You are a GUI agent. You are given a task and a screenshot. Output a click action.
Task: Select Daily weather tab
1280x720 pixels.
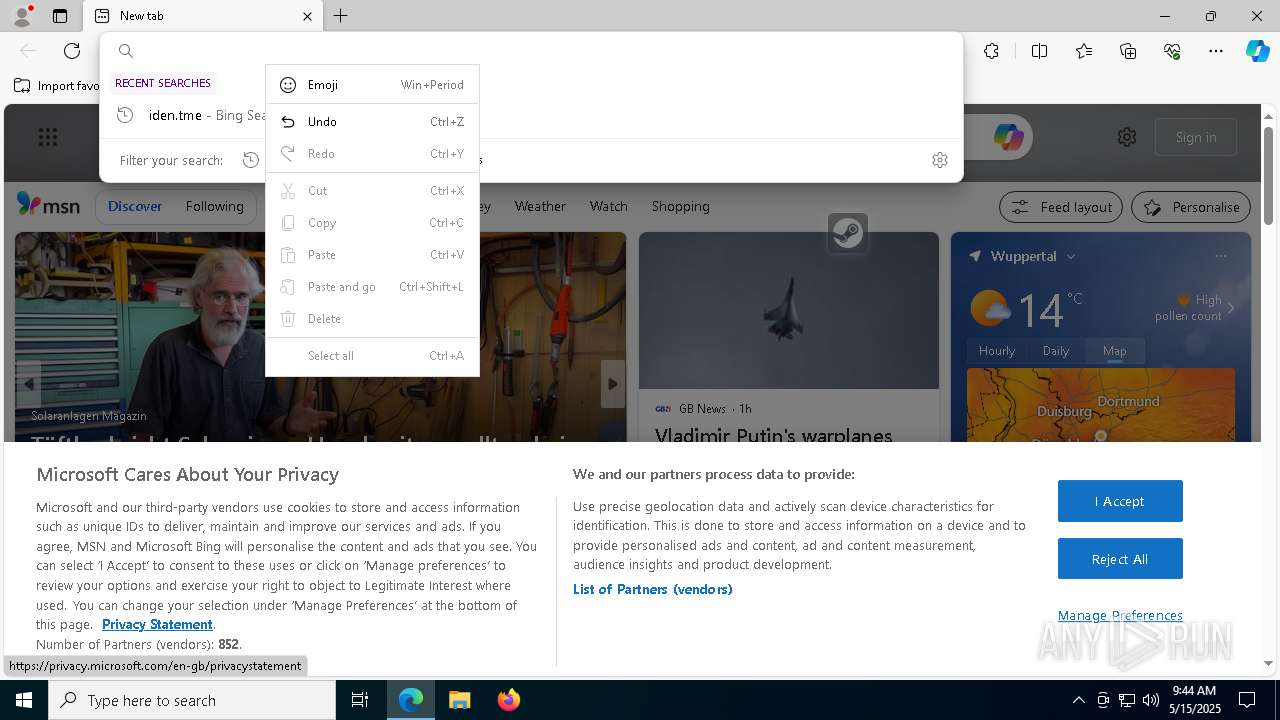tap(1056, 351)
